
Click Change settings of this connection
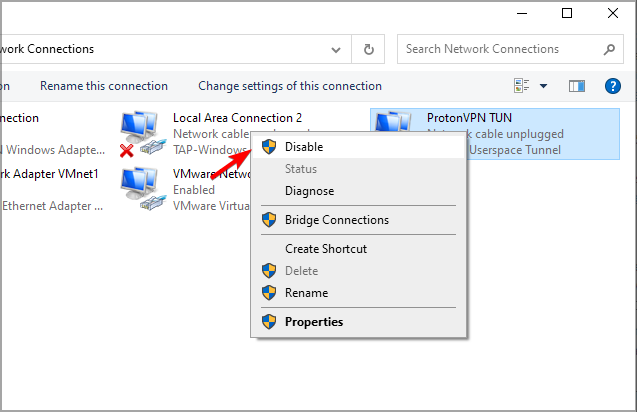tap(290, 86)
